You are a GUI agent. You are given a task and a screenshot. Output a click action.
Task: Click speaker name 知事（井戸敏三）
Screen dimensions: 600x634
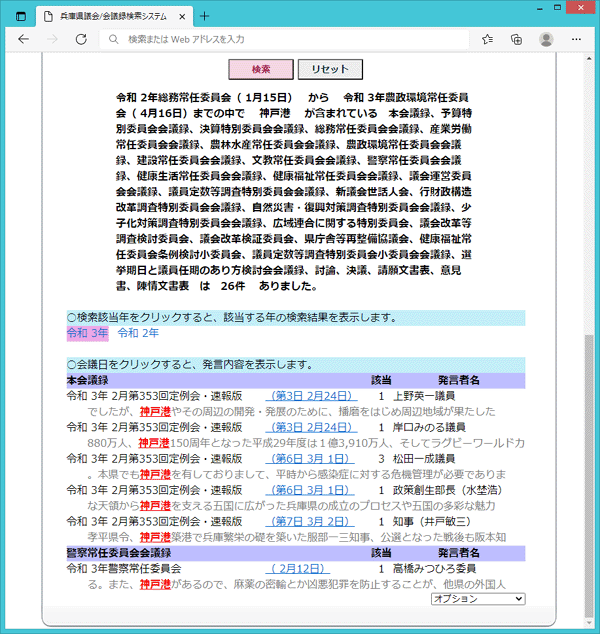click(432, 522)
